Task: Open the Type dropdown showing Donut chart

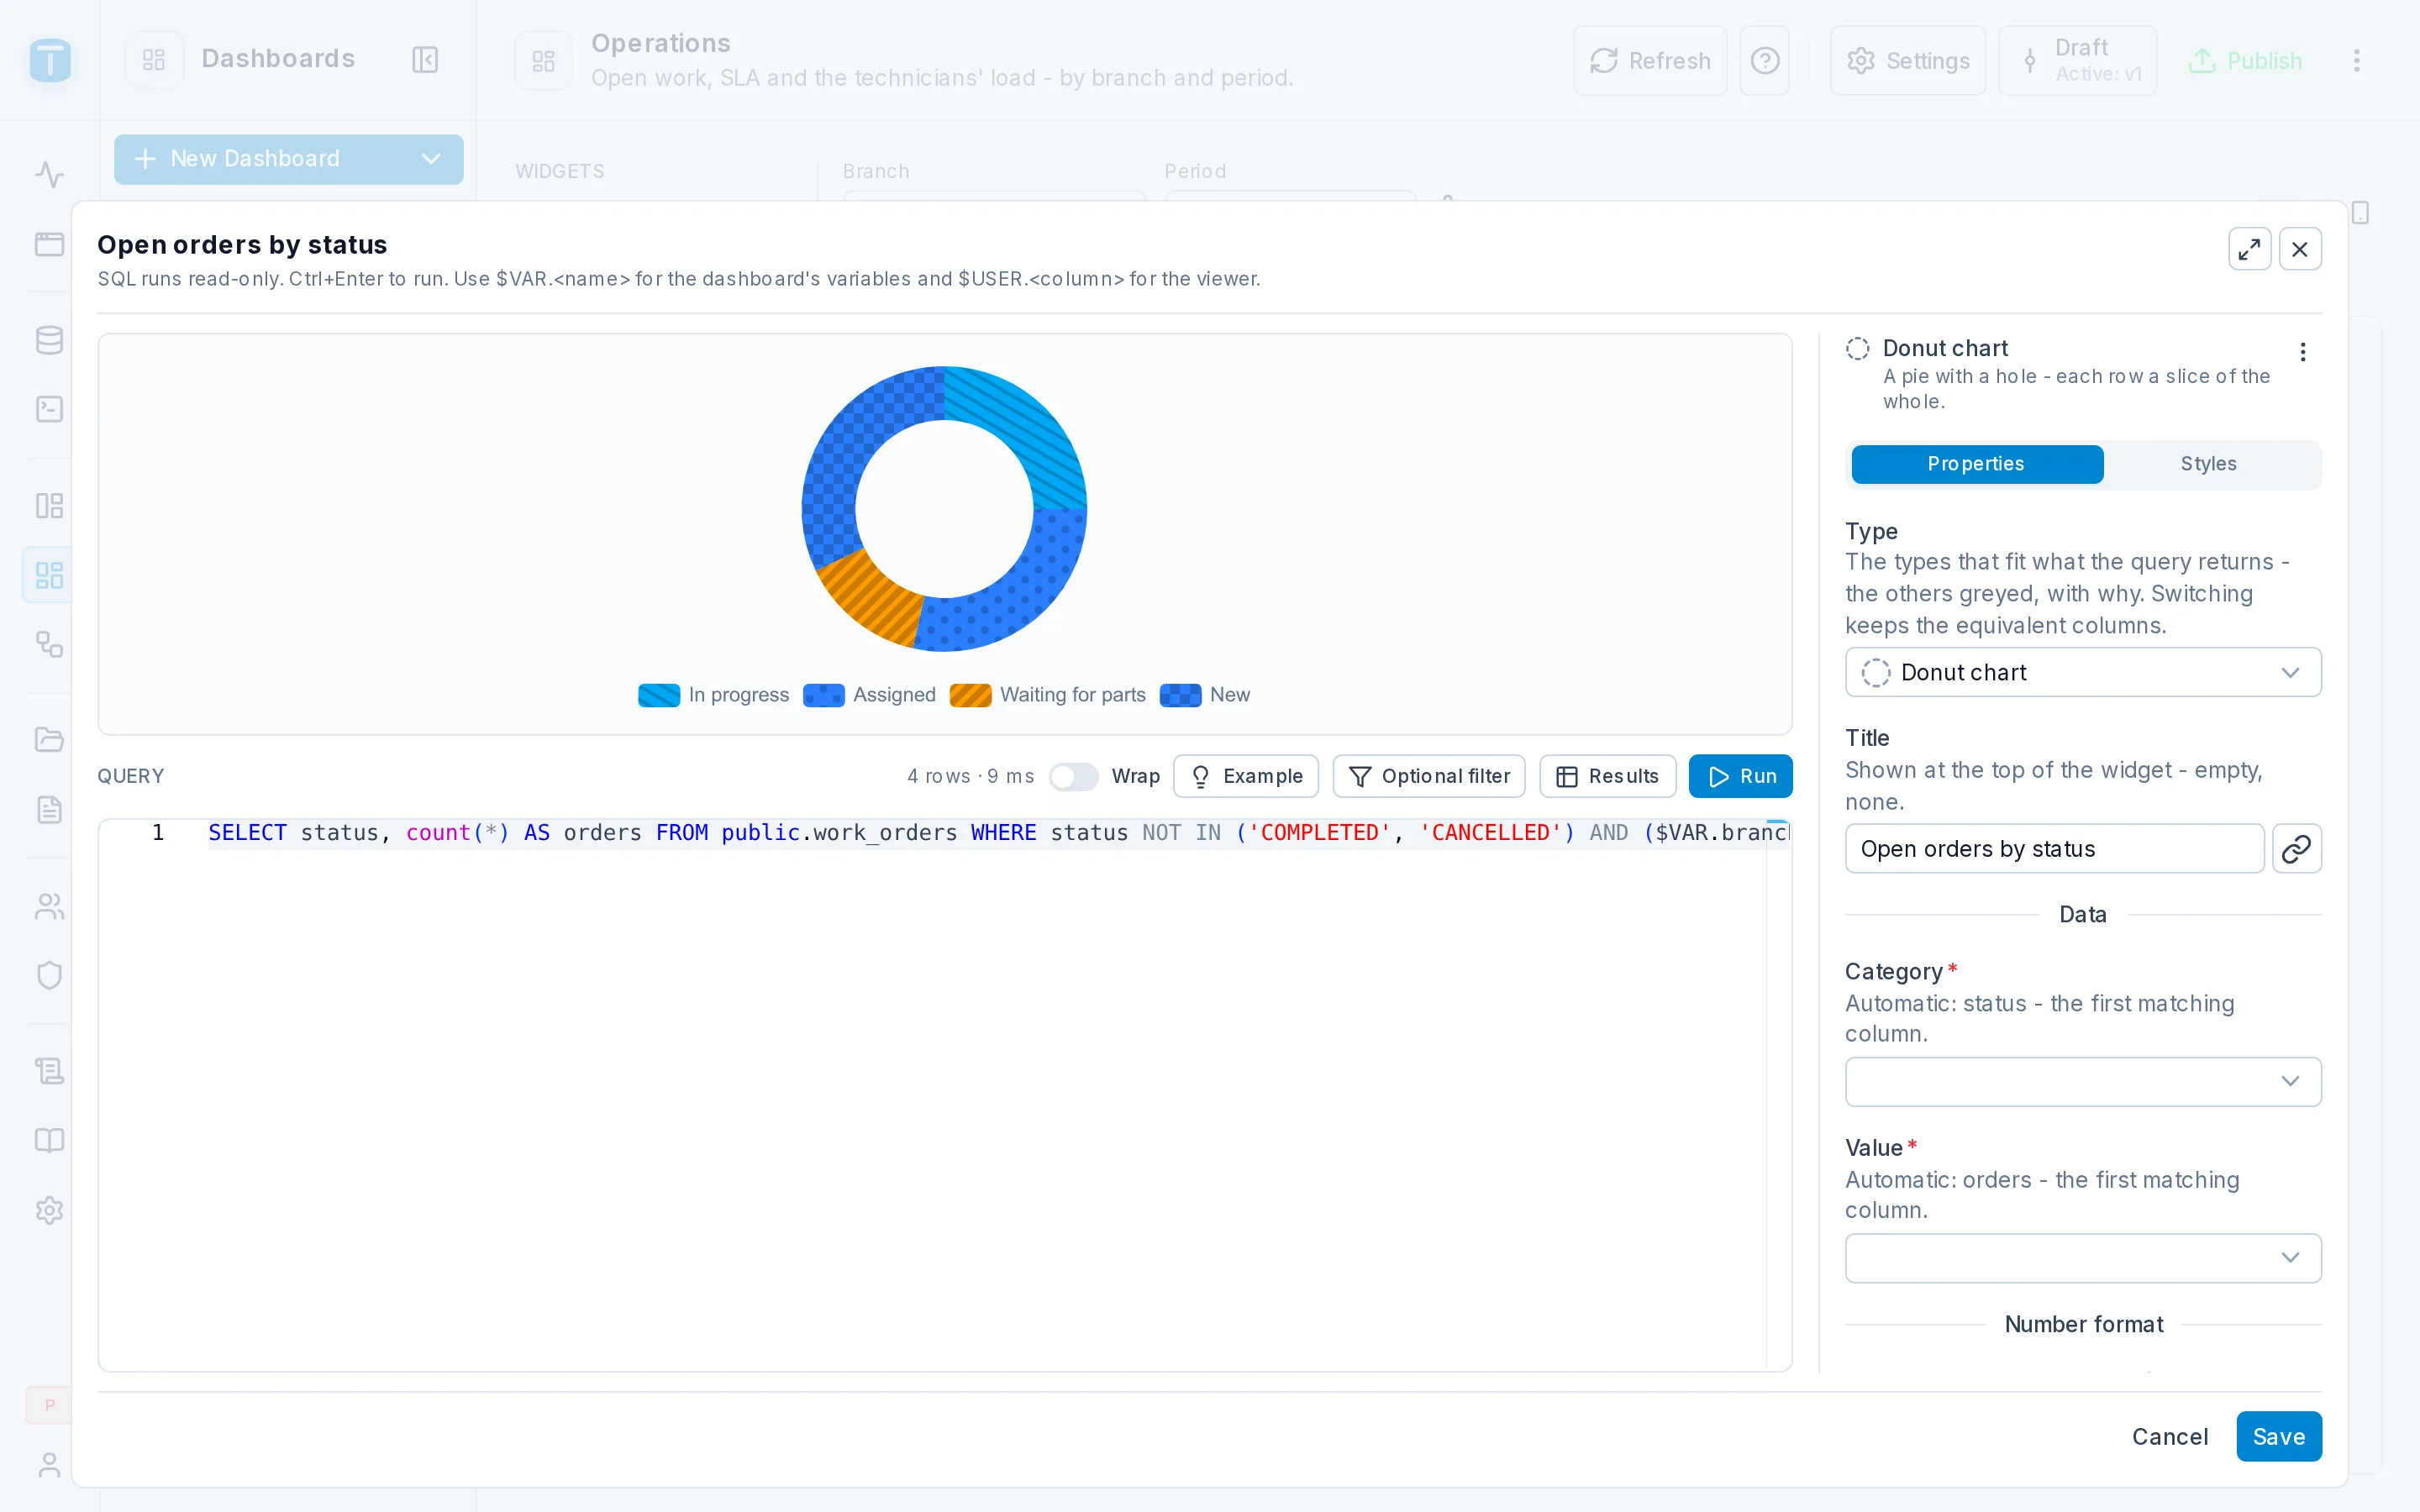Action: pyautogui.click(x=2082, y=673)
